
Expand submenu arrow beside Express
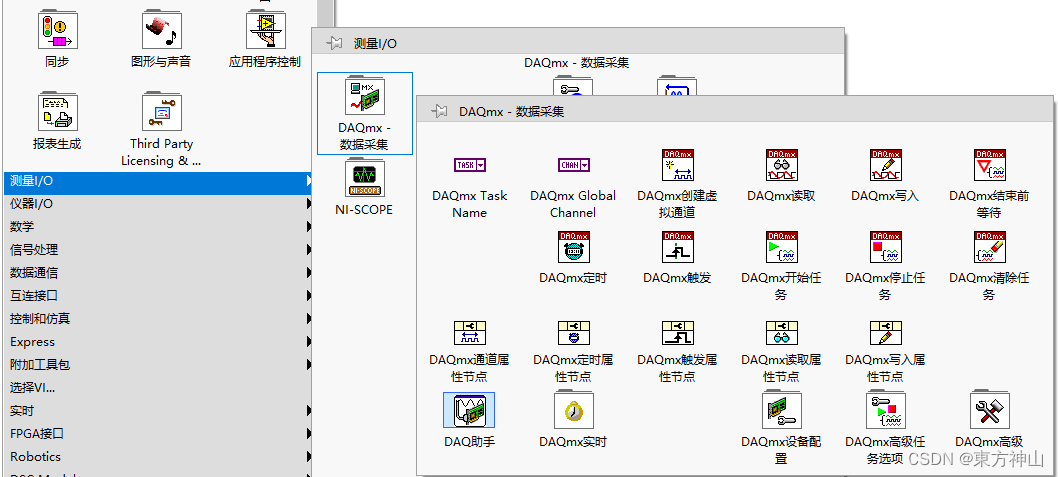click(x=309, y=341)
